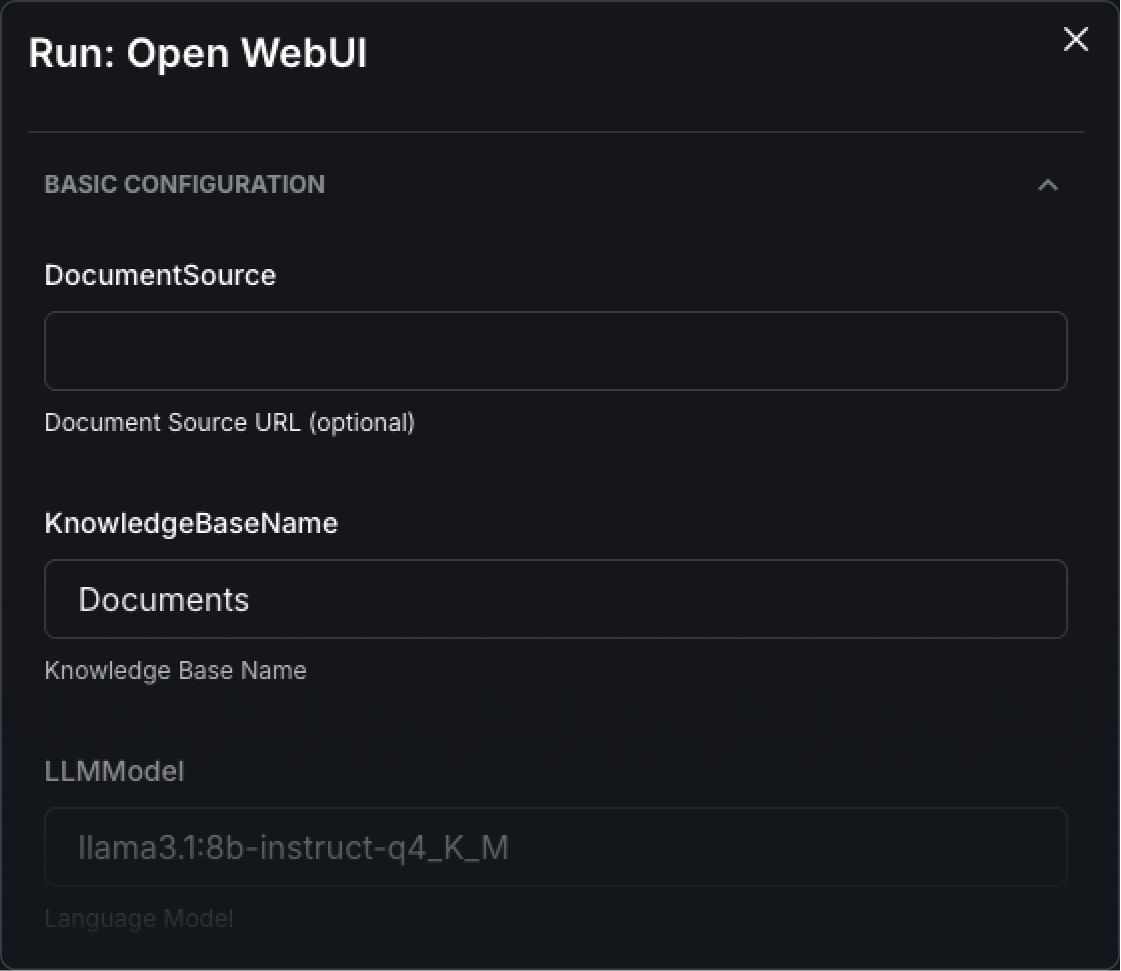This screenshot has width=1121, height=971.
Task: Focus the empty DocumentSource input field
Action: [555, 351]
